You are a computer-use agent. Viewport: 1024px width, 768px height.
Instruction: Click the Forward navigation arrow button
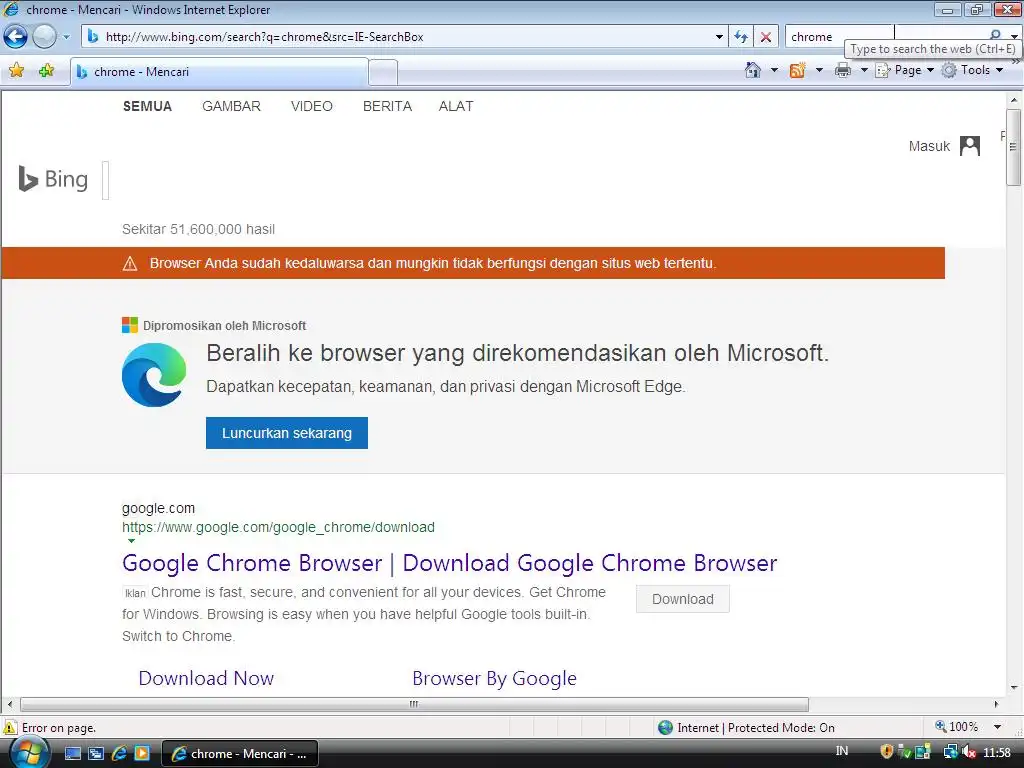click(44, 37)
